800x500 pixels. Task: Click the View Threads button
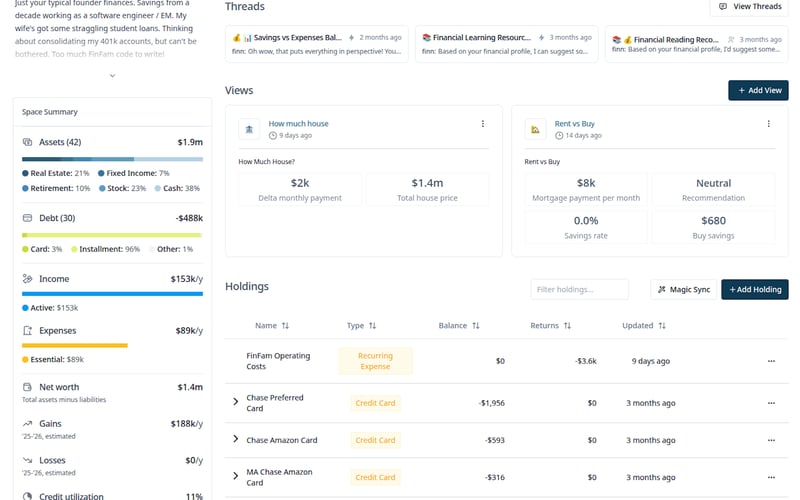(749, 7)
